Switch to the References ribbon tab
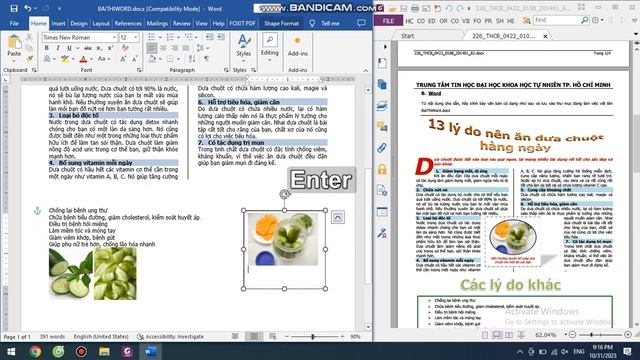Screen dimensions: 640x360 coord(128,24)
